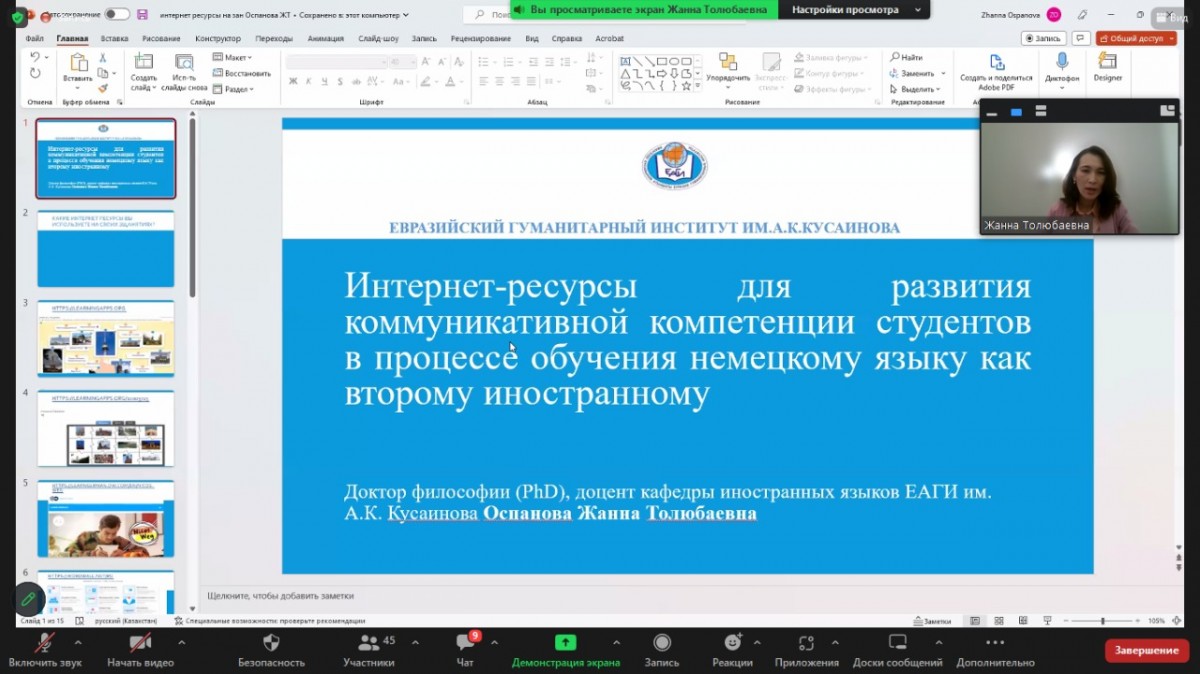The image size is (1200, 674).
Task: Open Реакции in Zoom toolbar
Action: (x=732, y=643)
